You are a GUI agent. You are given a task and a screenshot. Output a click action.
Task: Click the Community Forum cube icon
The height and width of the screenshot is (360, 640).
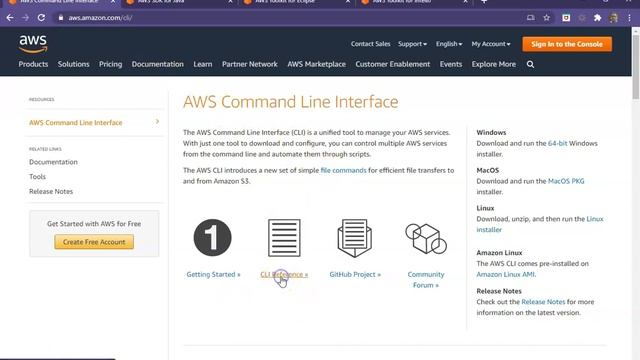click(x=426, y=238)
